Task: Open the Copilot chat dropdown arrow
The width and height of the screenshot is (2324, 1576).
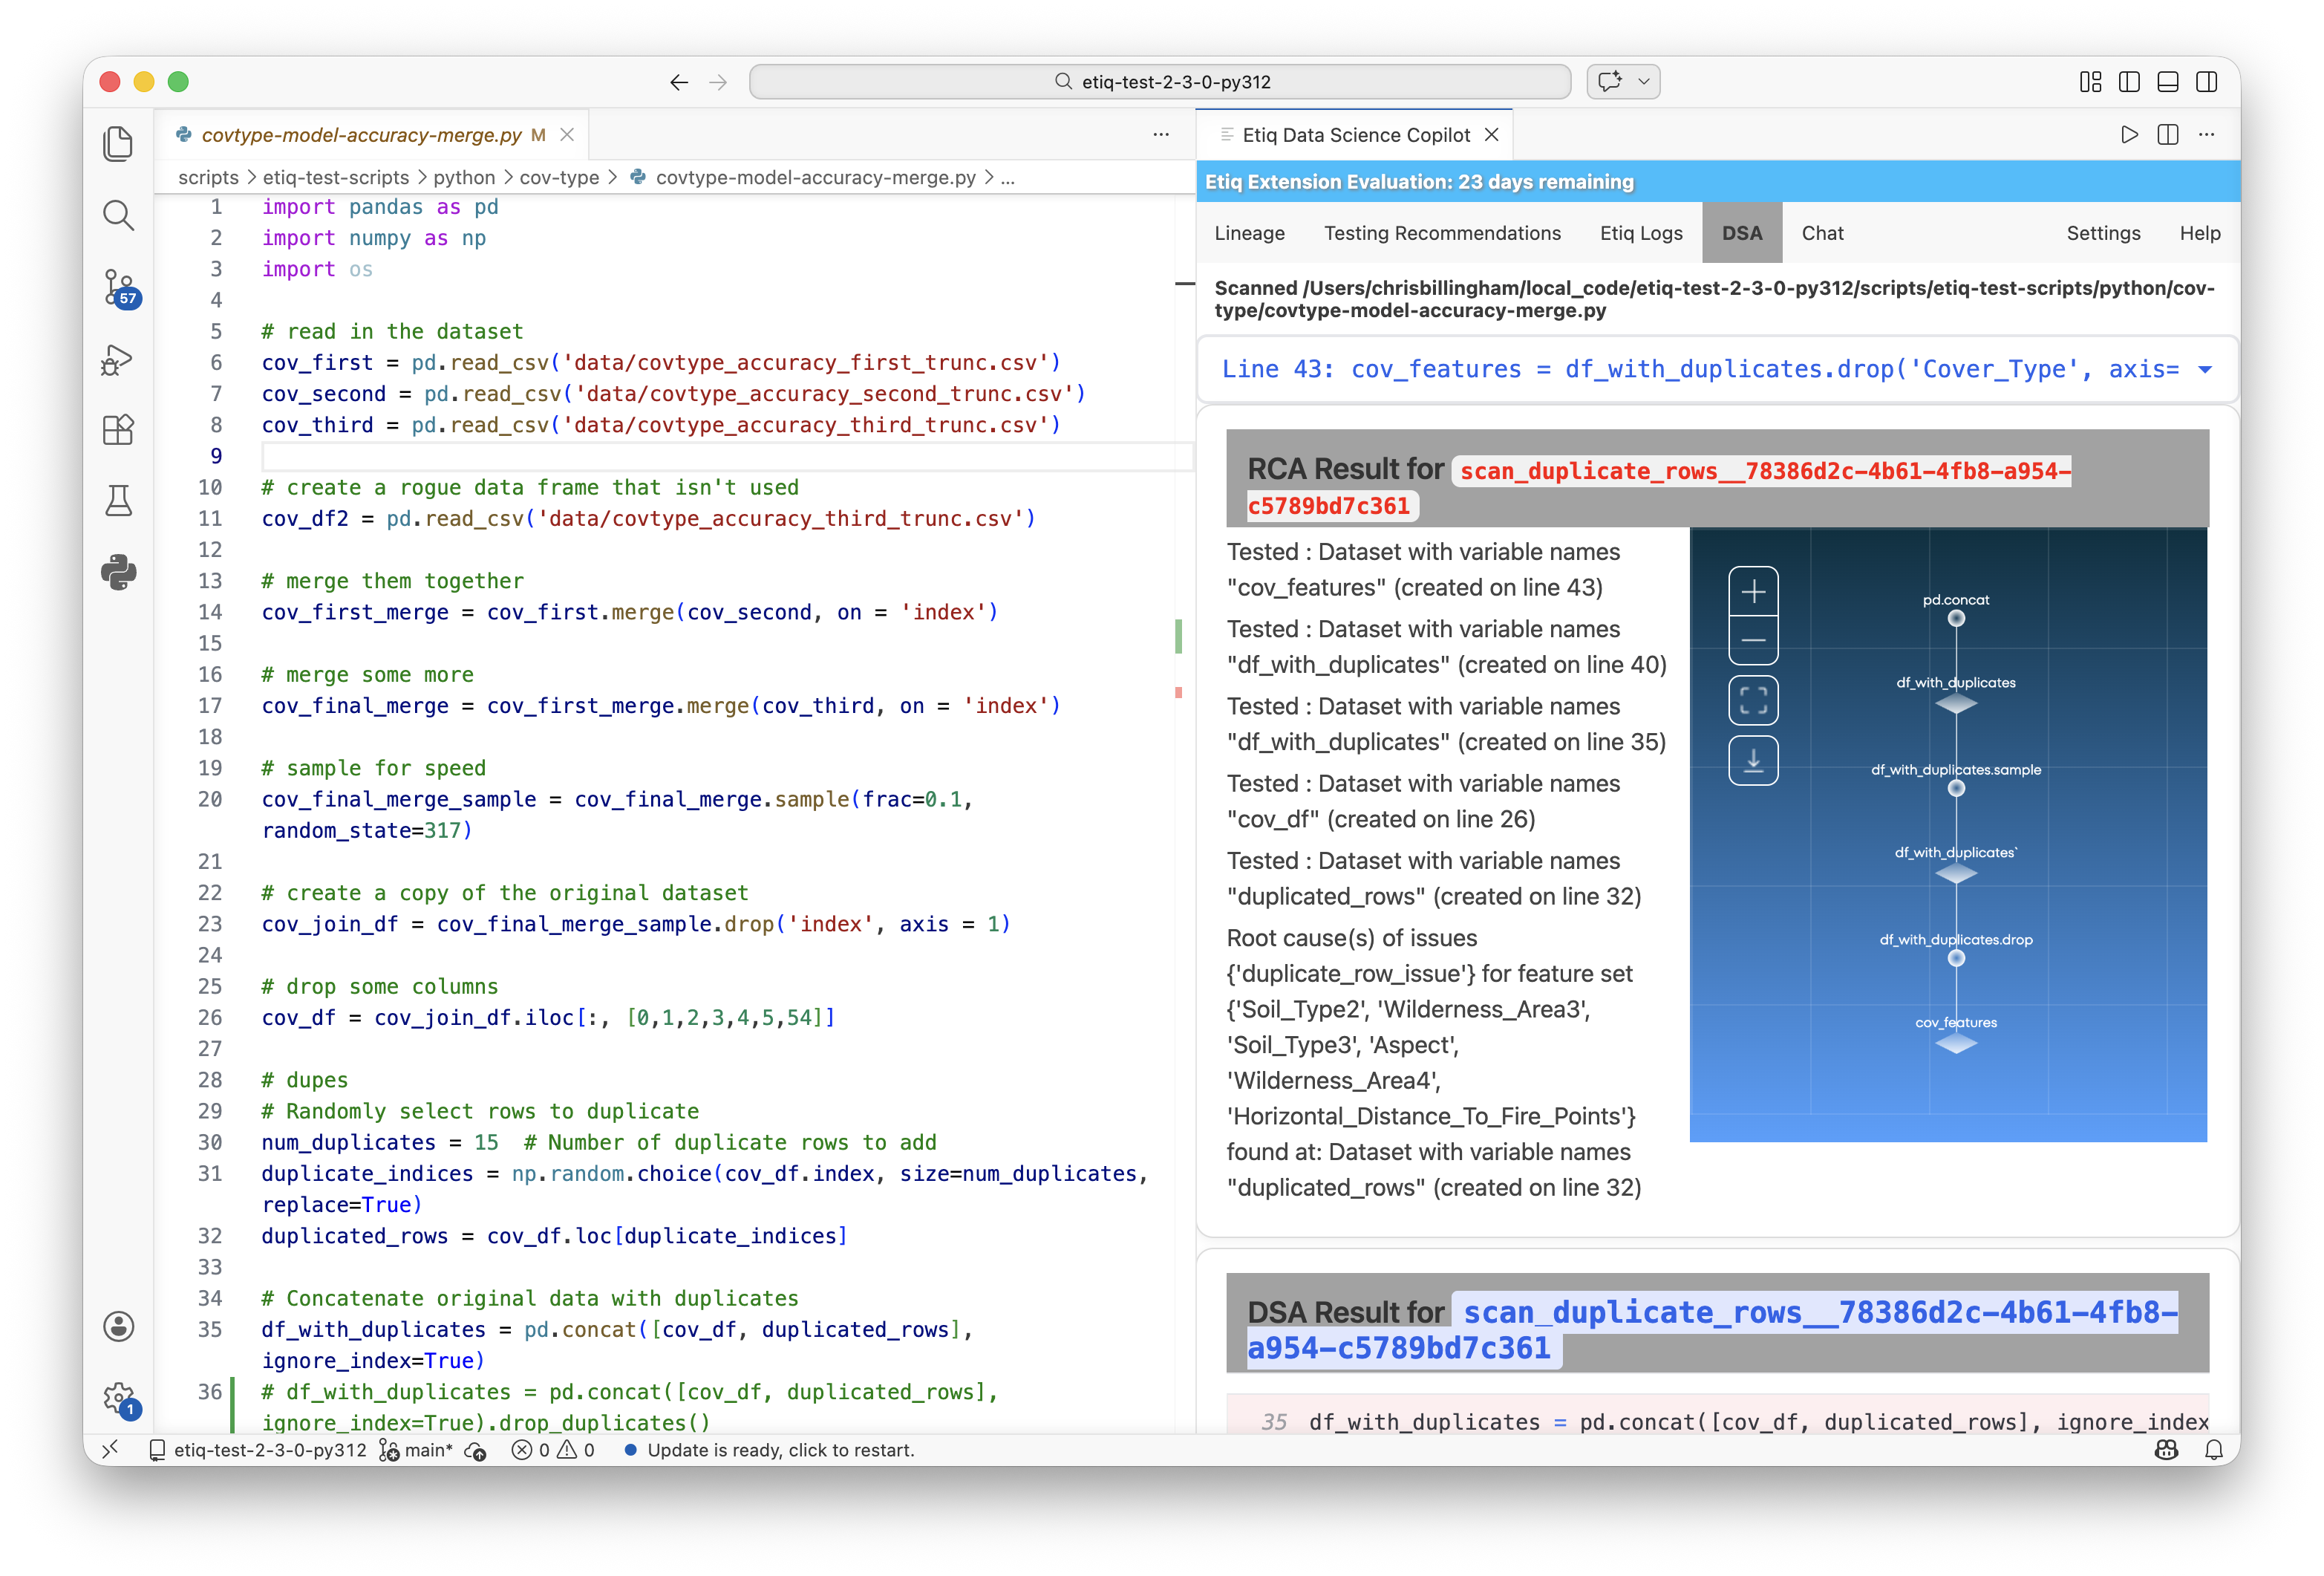Action: click(x=1643, y=82)
